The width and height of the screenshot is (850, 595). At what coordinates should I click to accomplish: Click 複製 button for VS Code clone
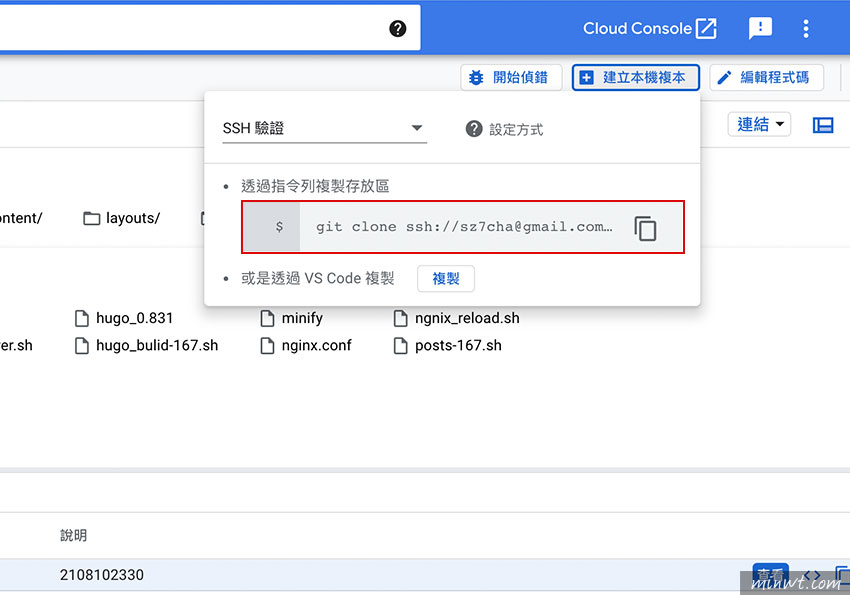point(446,278)
